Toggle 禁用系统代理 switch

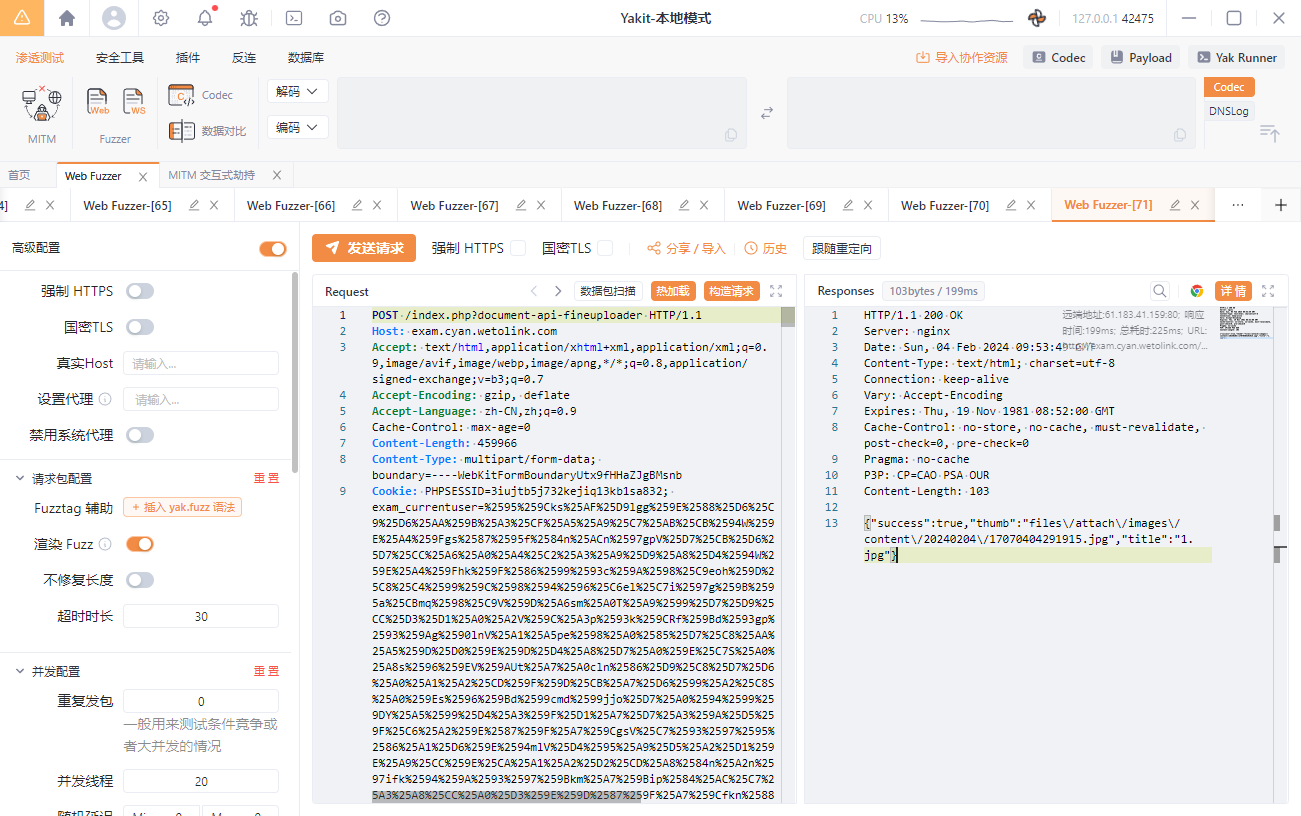pyautogui.click(x=140, y=435)
